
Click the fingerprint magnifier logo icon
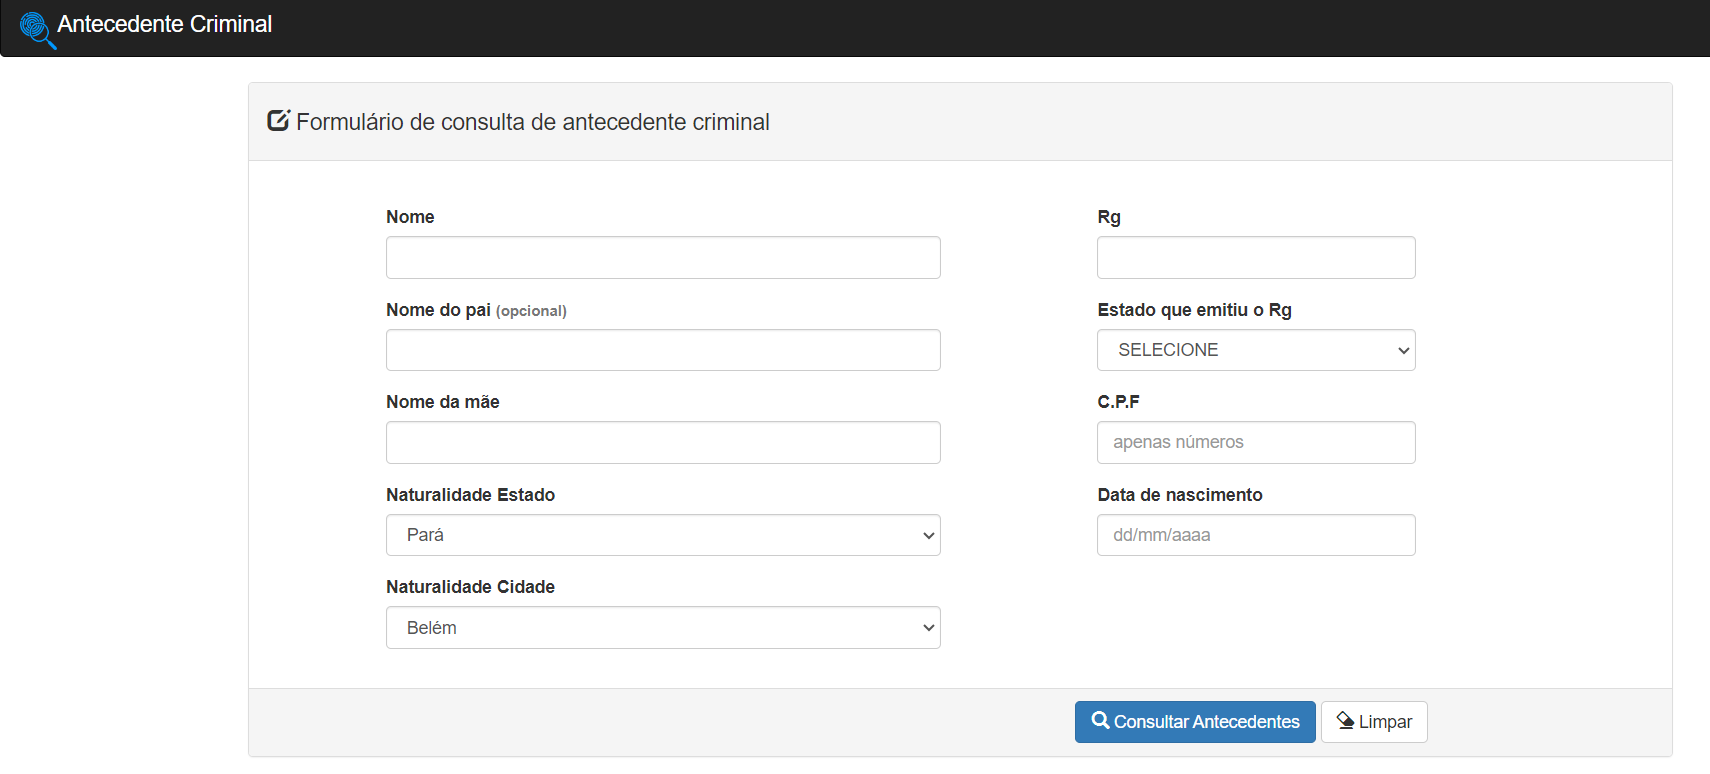(36, 28)
